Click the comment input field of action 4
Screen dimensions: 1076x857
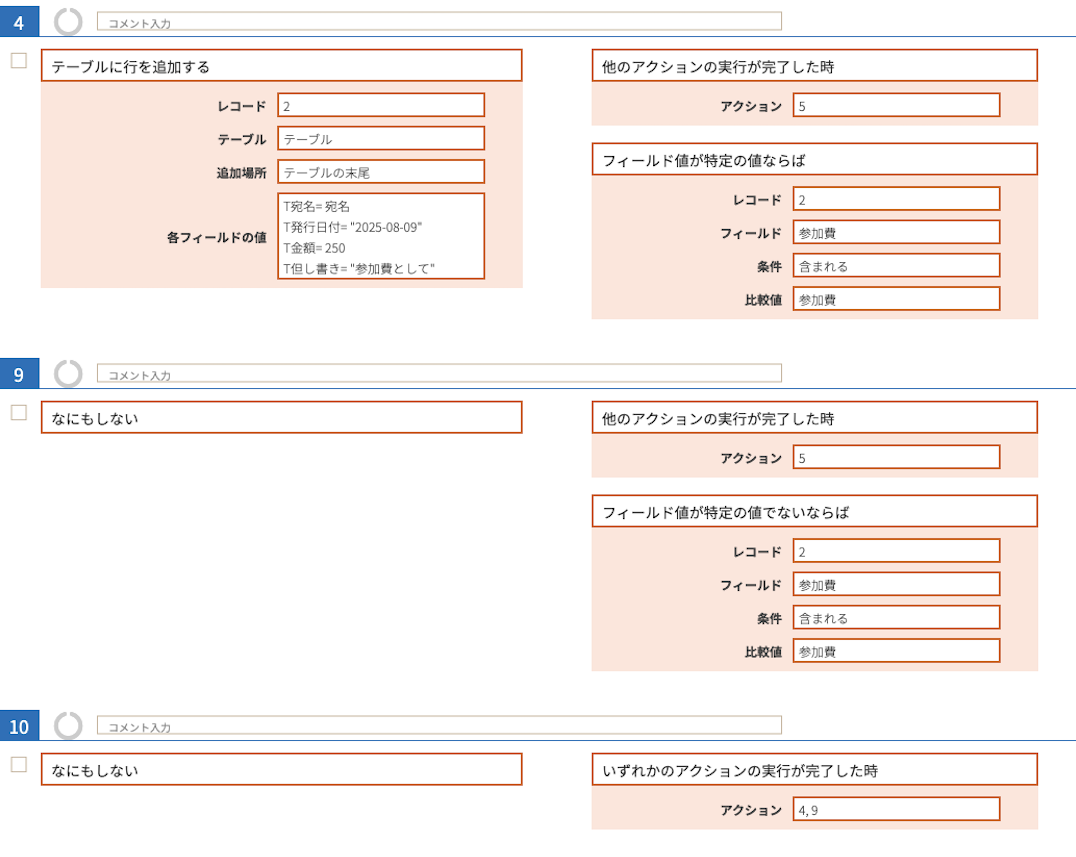coord(439,21)
